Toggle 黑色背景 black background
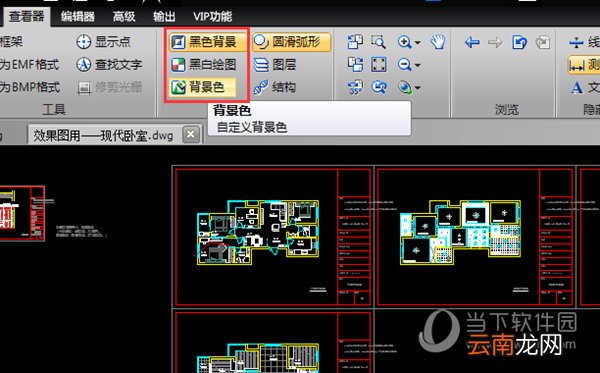Image resolution: width=600 pixels, height=373 pixels. click(x=207, y=42)
